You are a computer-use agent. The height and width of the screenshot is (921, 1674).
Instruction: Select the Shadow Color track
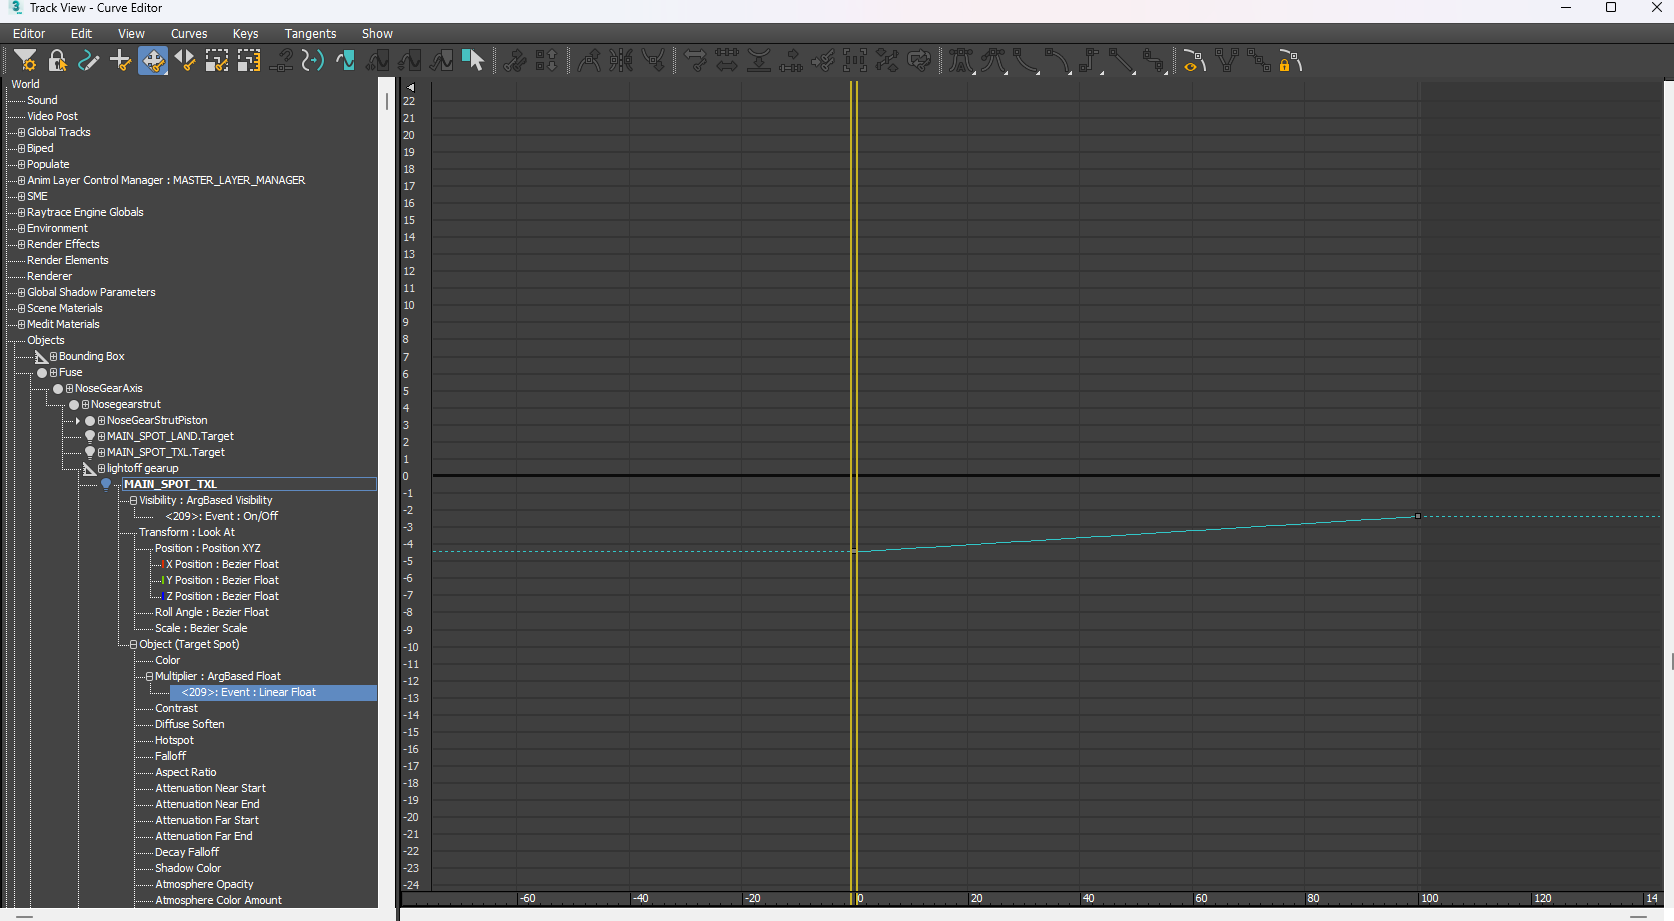click(188, 868)
